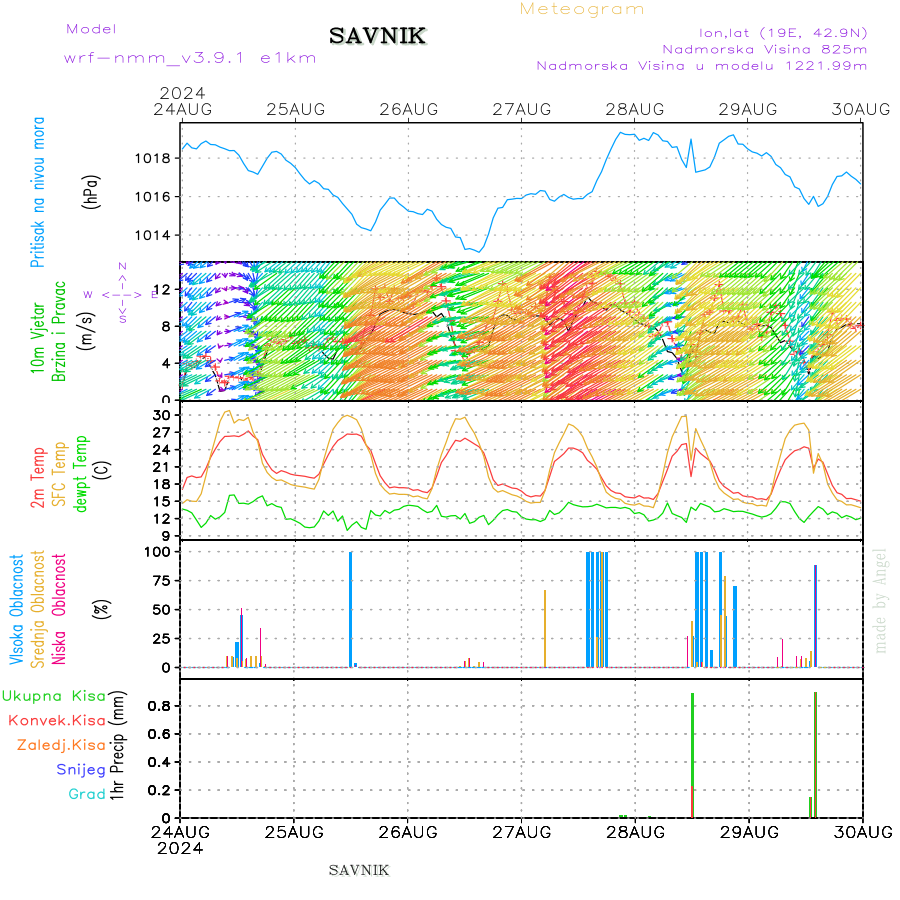The image size is (900, 900).
Task: Click the "(m/s)" wind unit label
Action: pyautogui.click(x=86, y=331)
